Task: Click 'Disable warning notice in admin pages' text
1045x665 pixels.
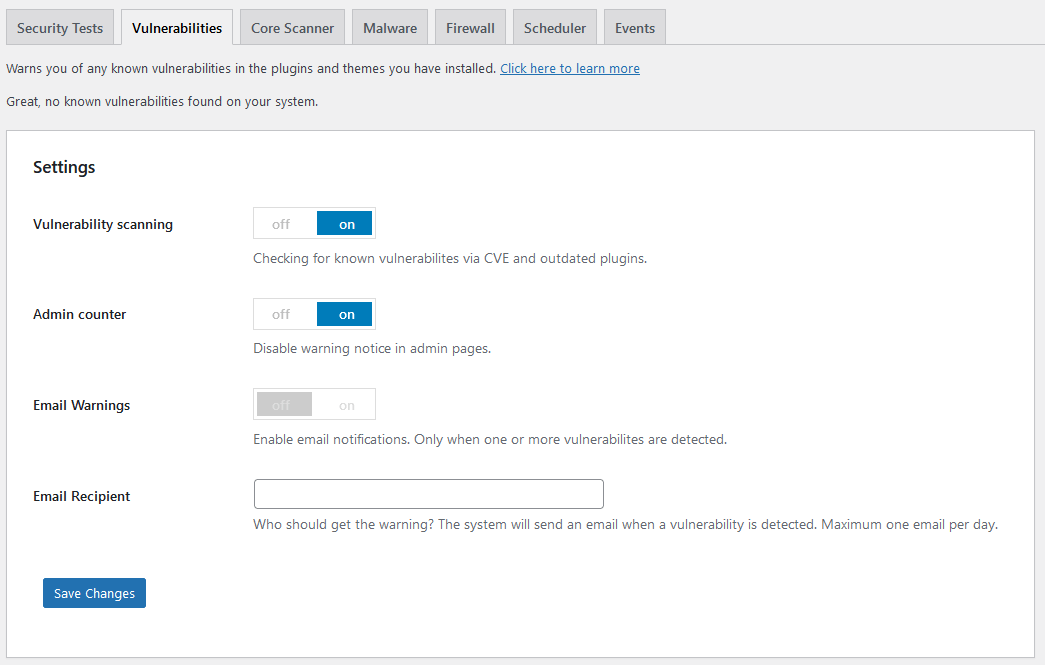Action: coord(372,348)
